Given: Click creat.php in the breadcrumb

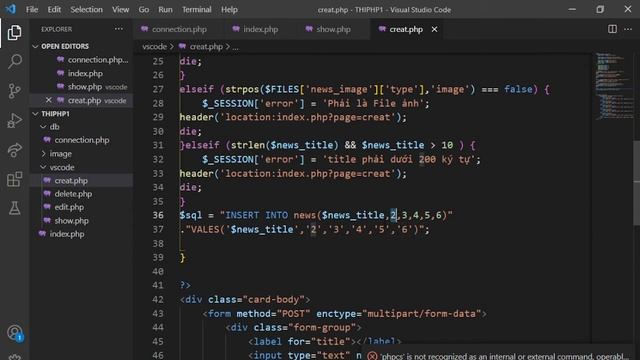Looking at the screenshot, I should 206,47.
